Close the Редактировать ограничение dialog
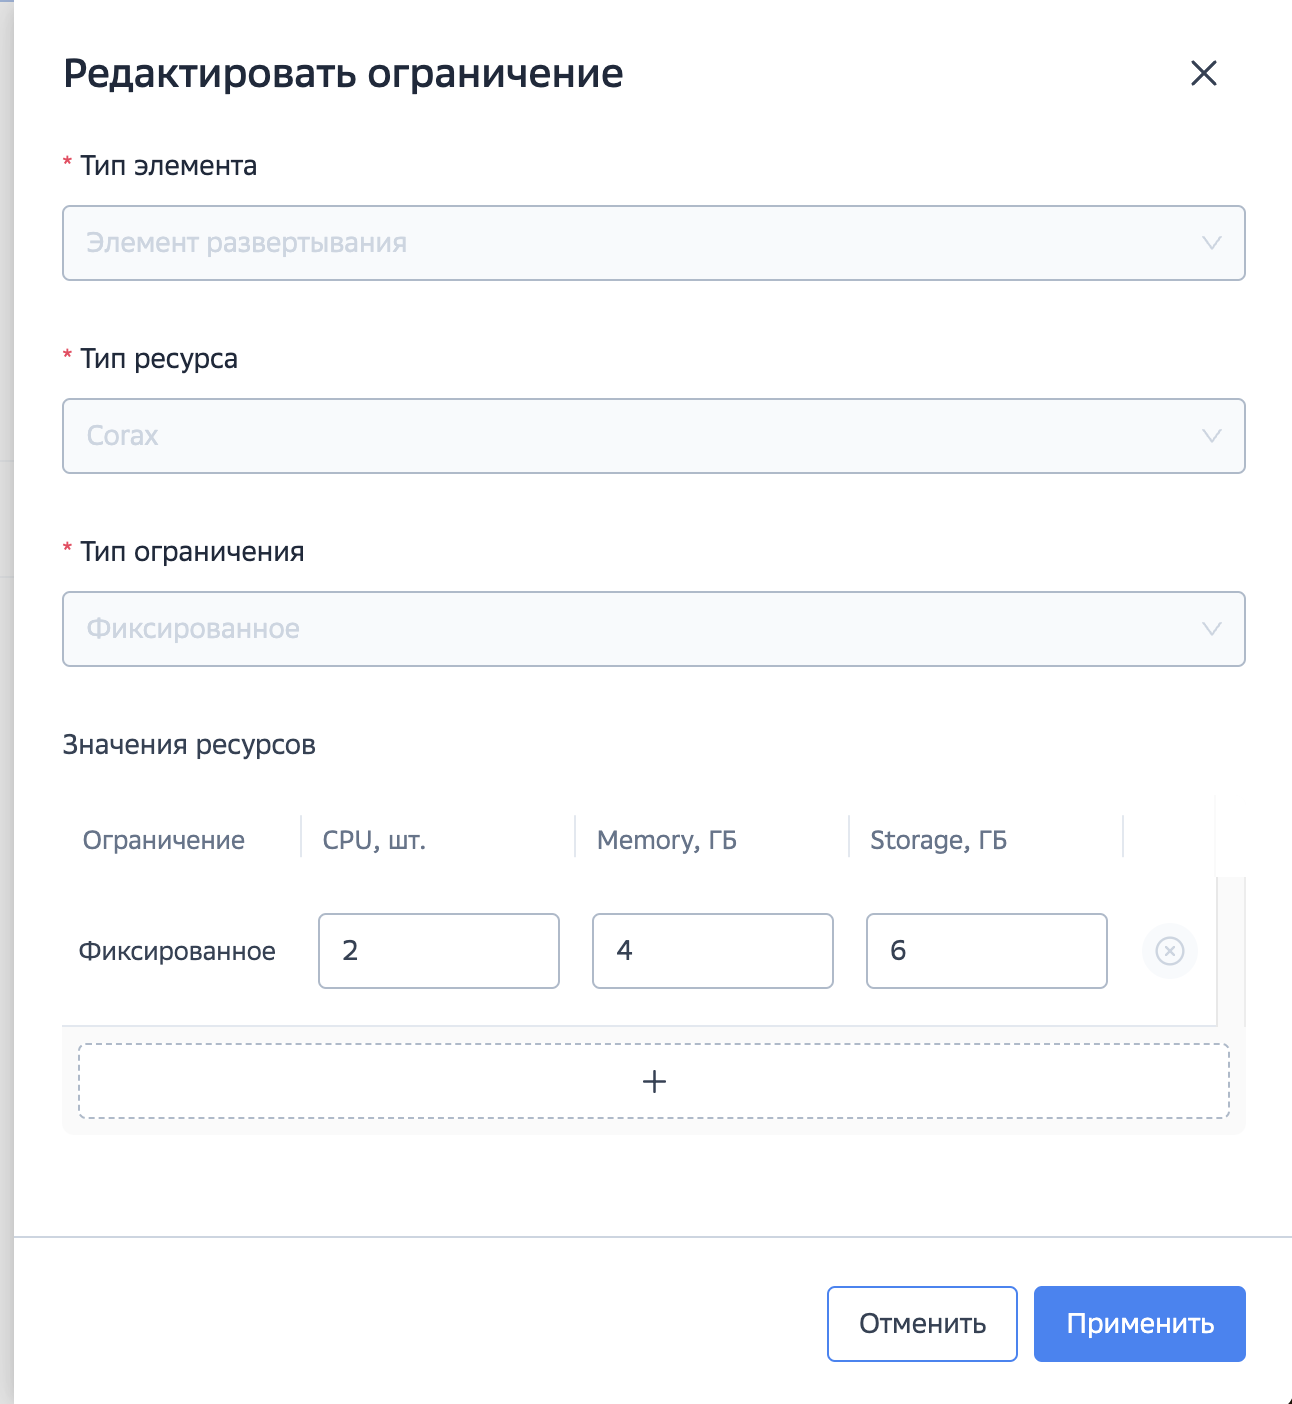 point(1204,73)
